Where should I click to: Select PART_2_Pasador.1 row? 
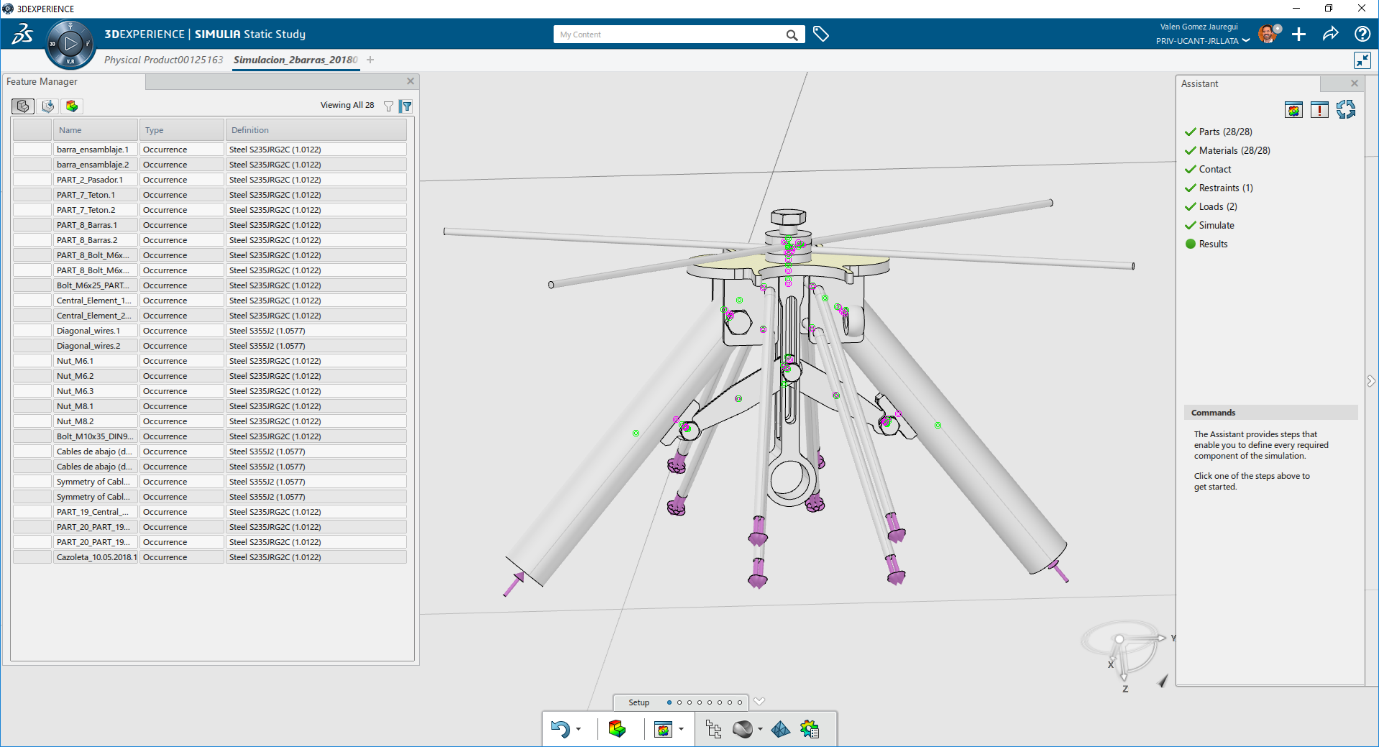(210, 179)
